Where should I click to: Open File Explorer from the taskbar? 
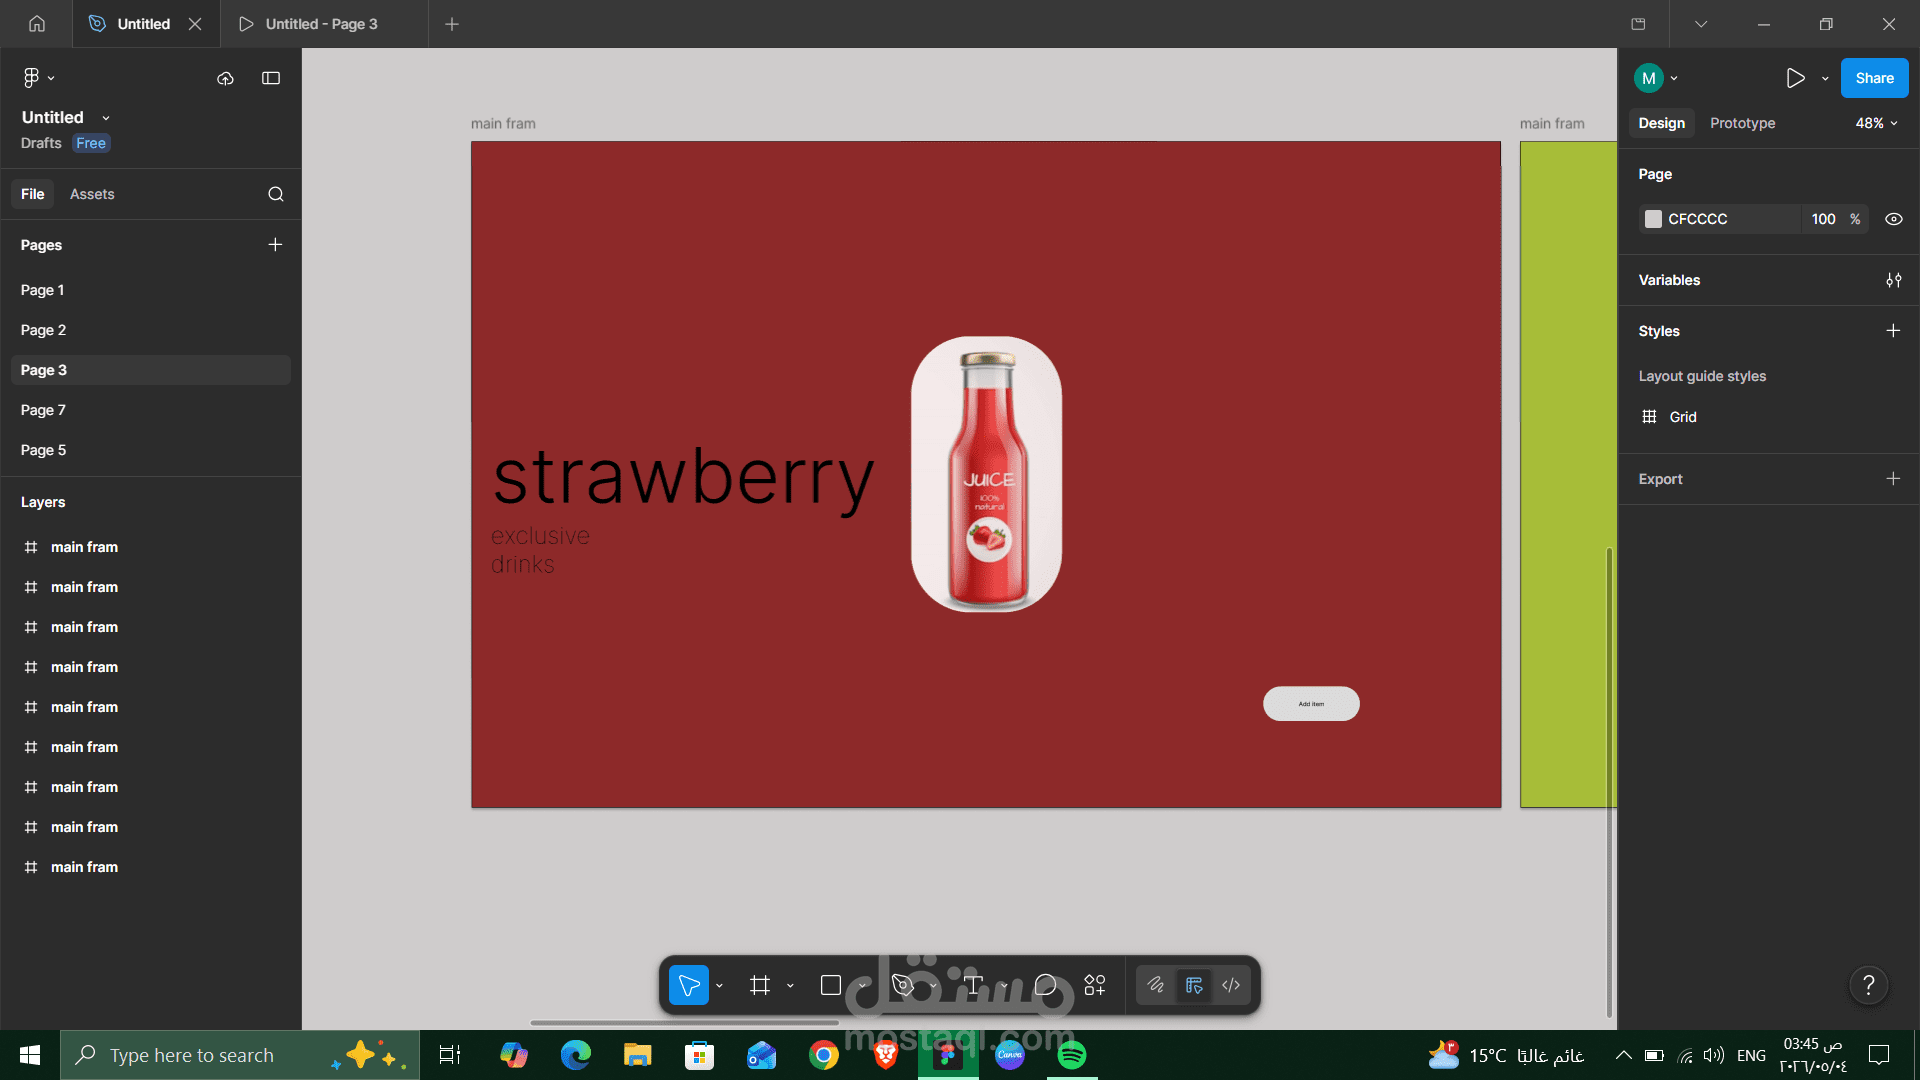(x=637, y=1055)
